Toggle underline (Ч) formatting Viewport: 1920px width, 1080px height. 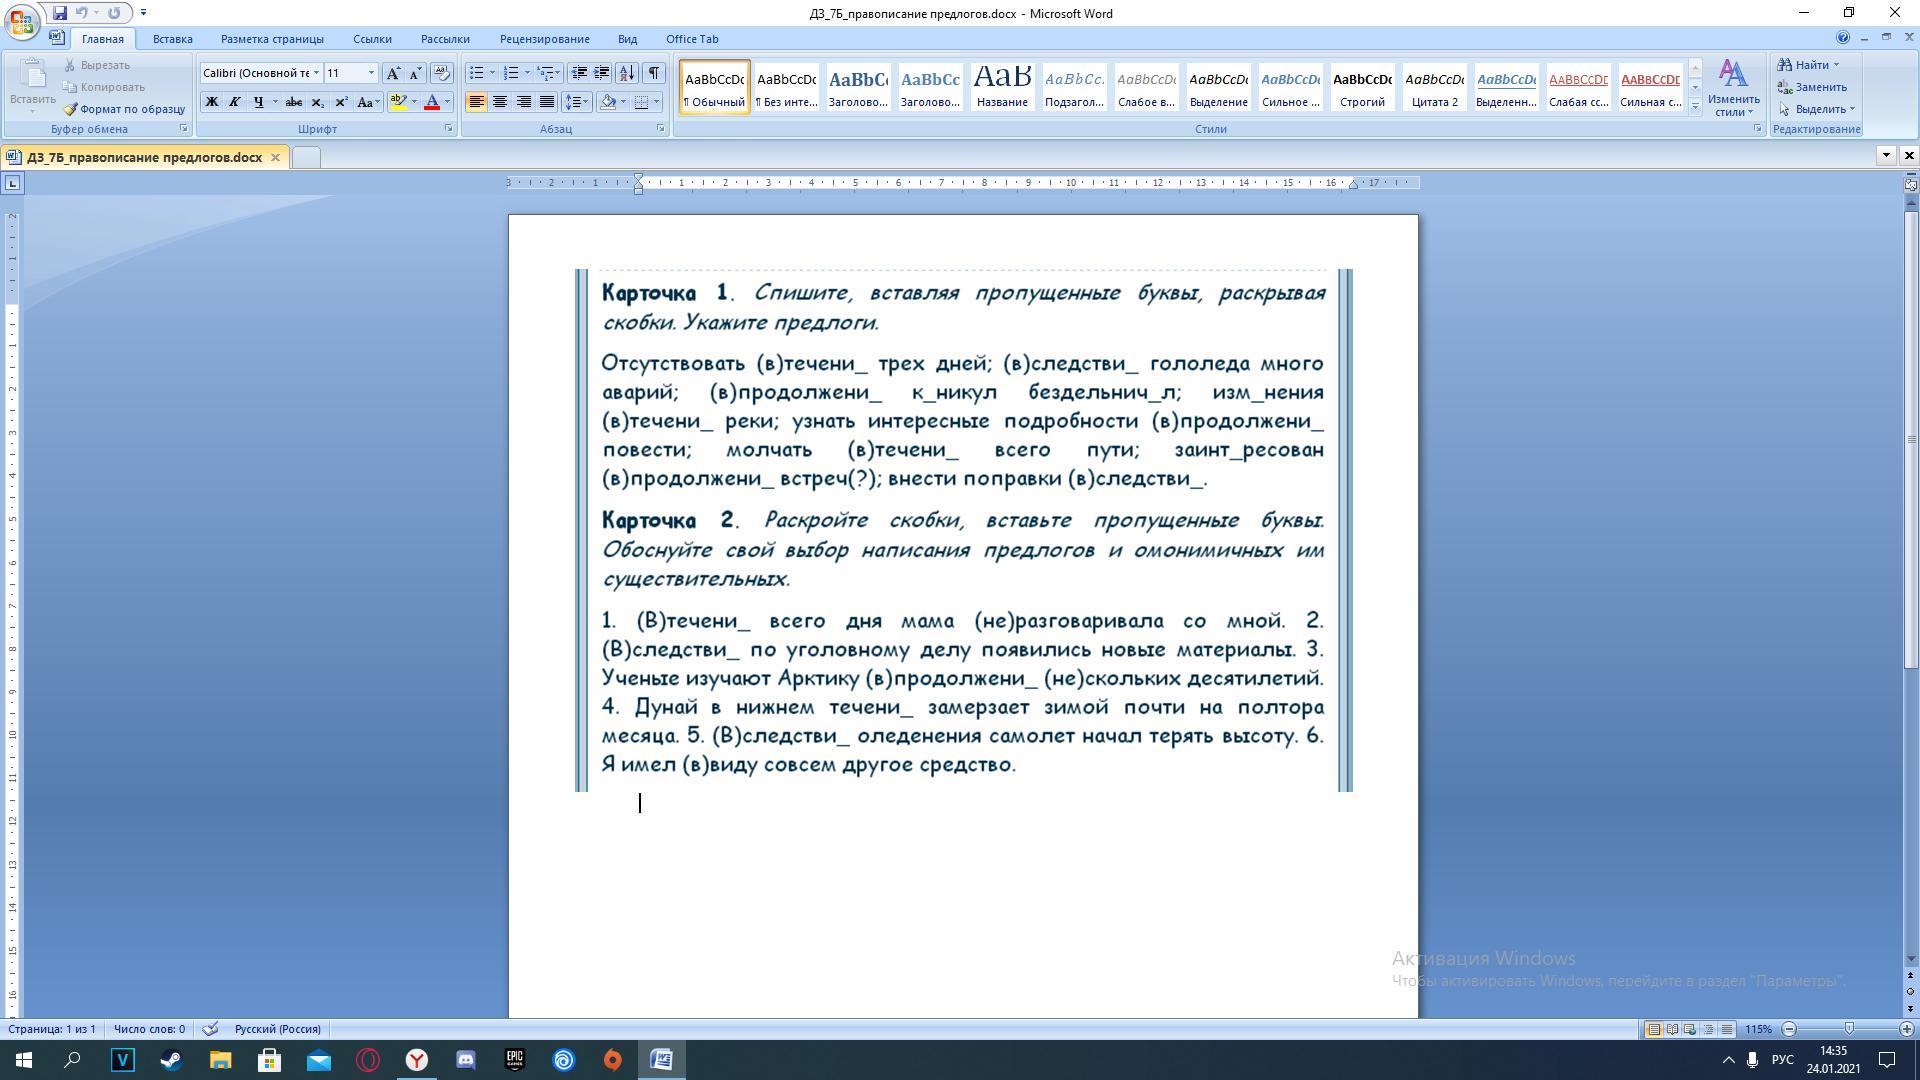(x=258, y=102)
